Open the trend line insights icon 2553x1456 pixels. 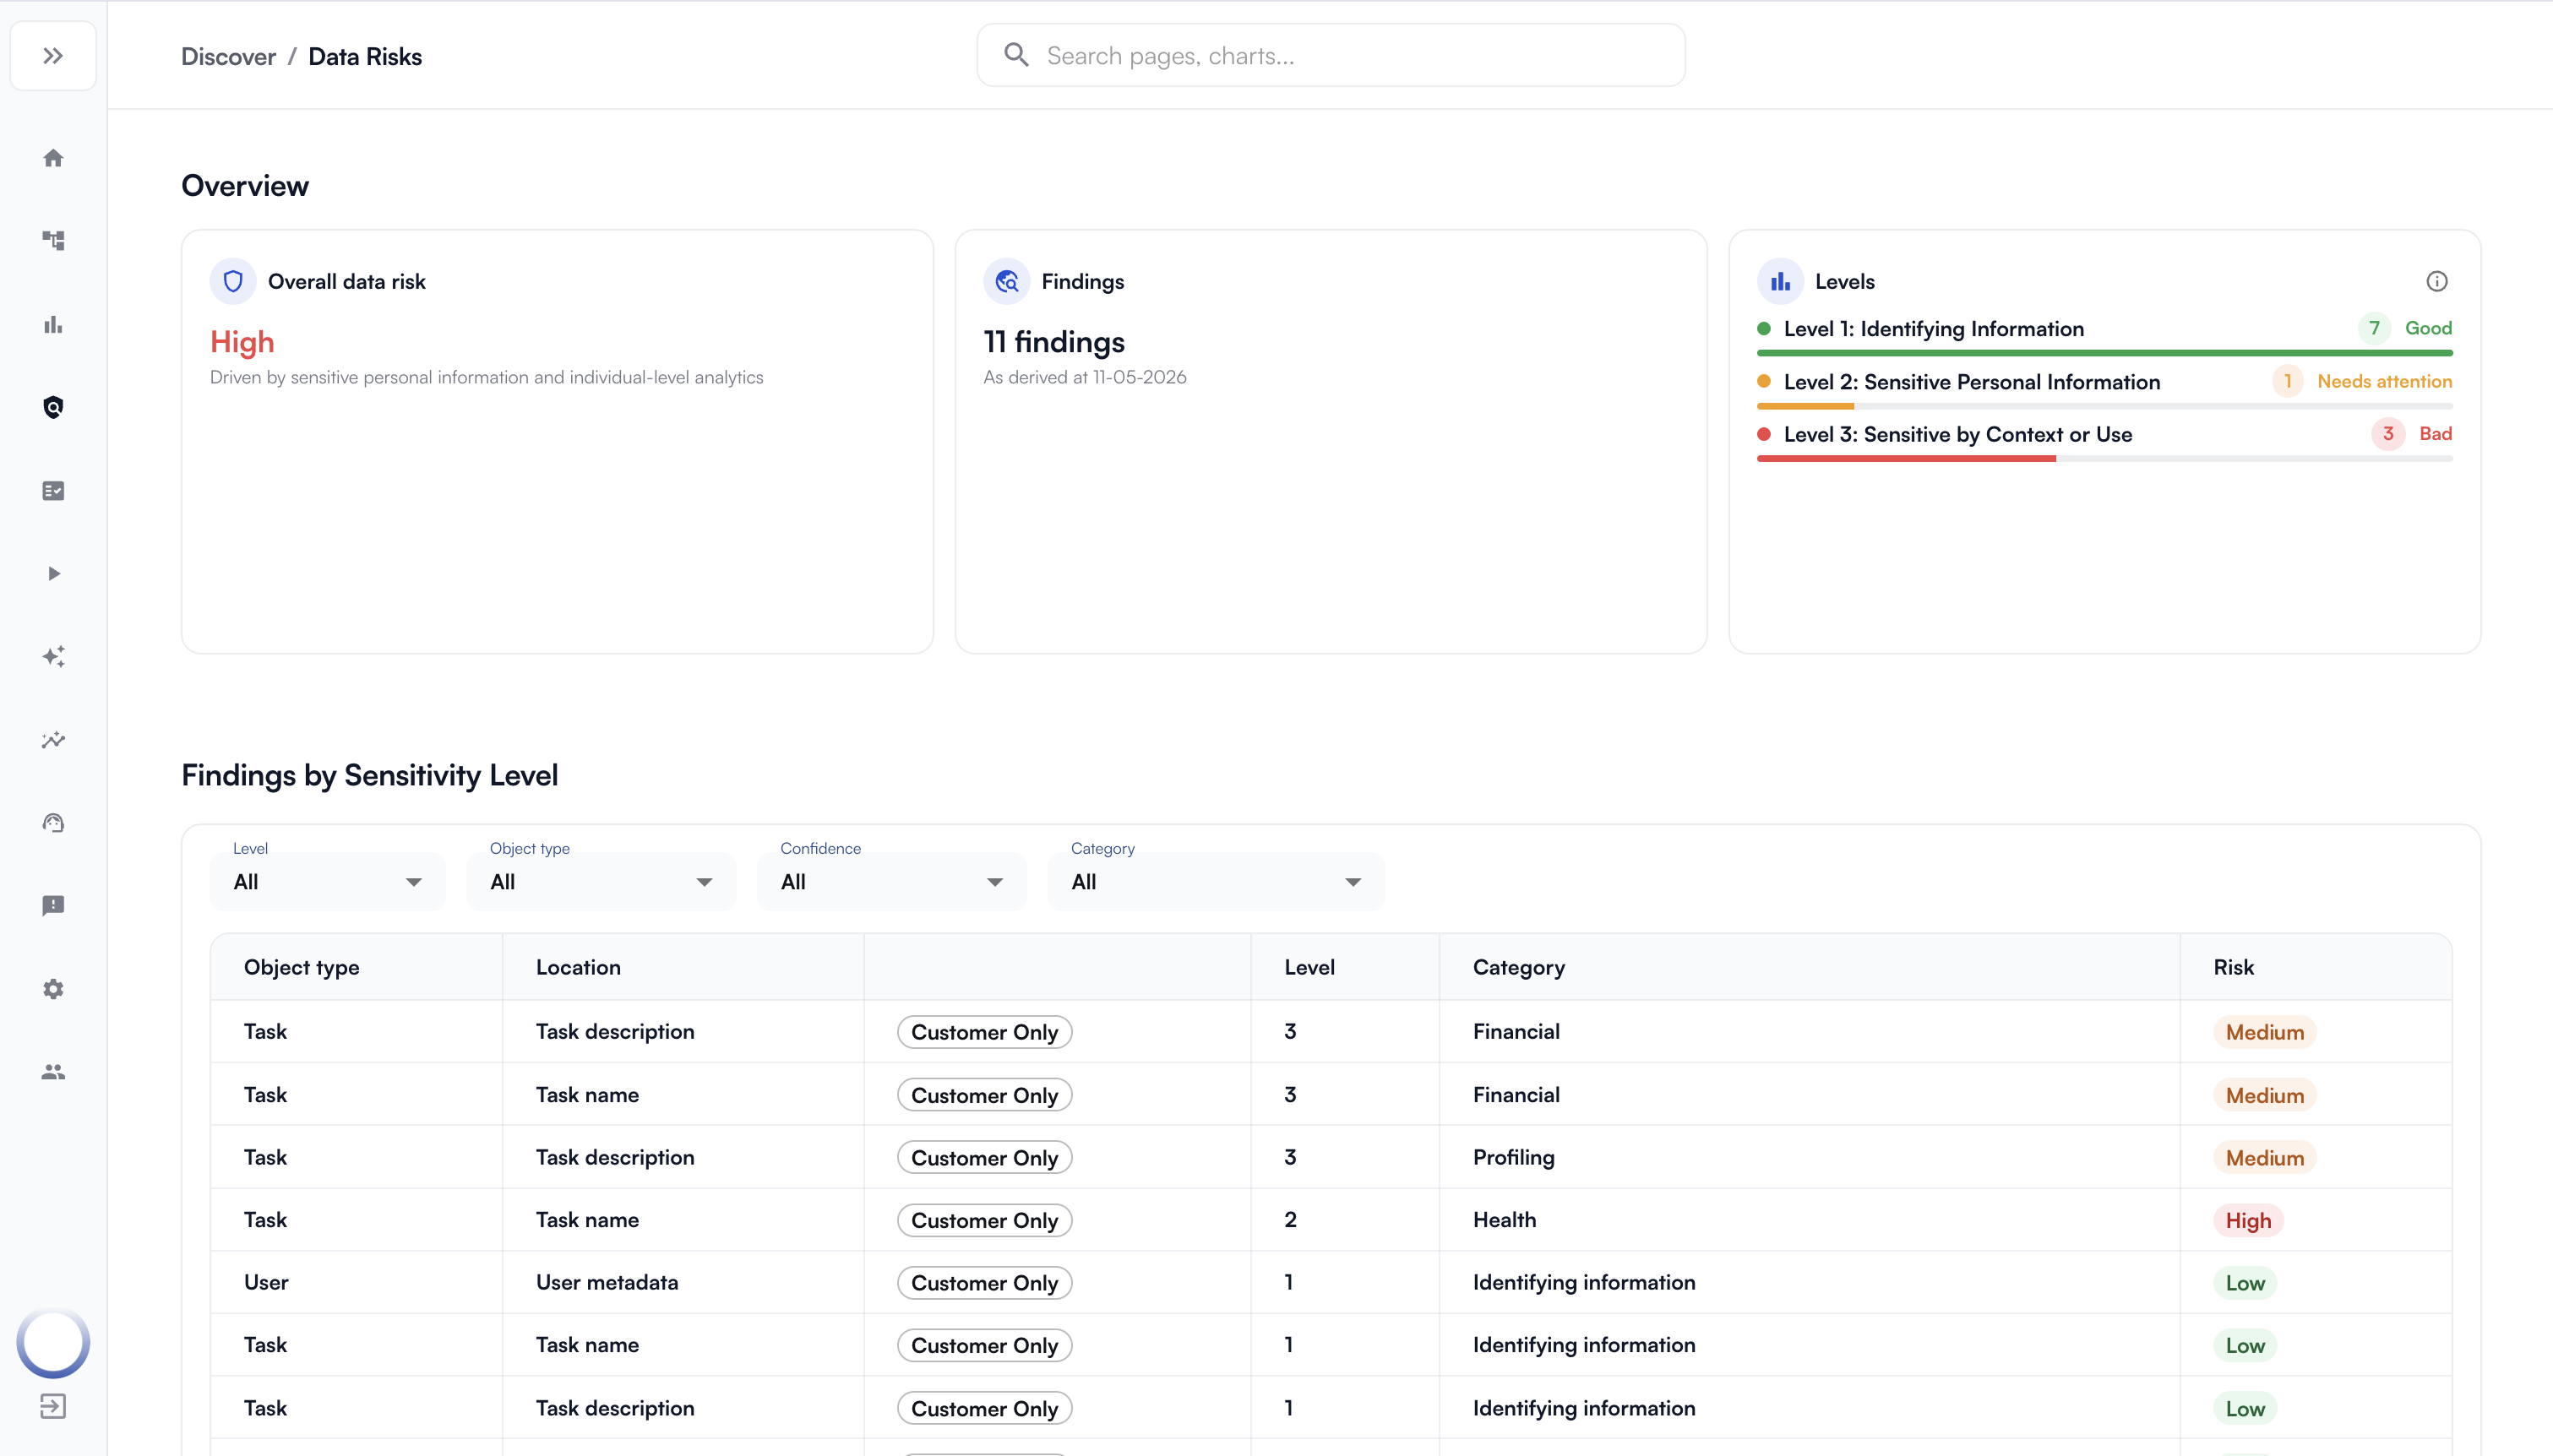click(53, 740)
